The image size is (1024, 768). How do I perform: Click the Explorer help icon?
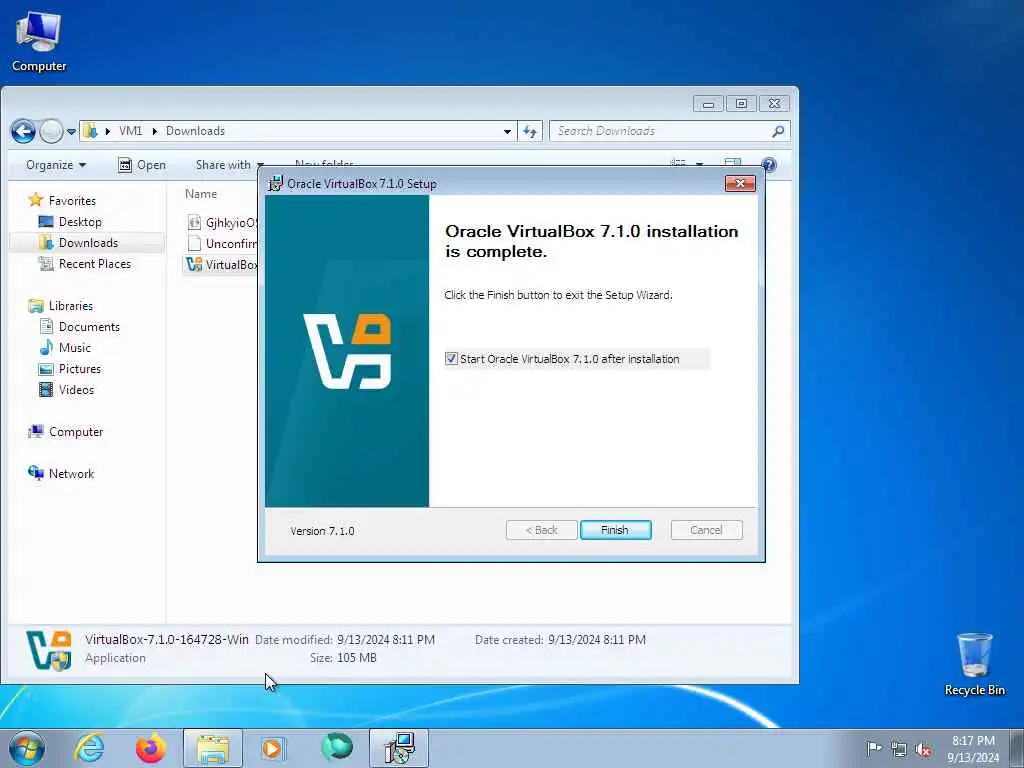[x=769, y=165]
